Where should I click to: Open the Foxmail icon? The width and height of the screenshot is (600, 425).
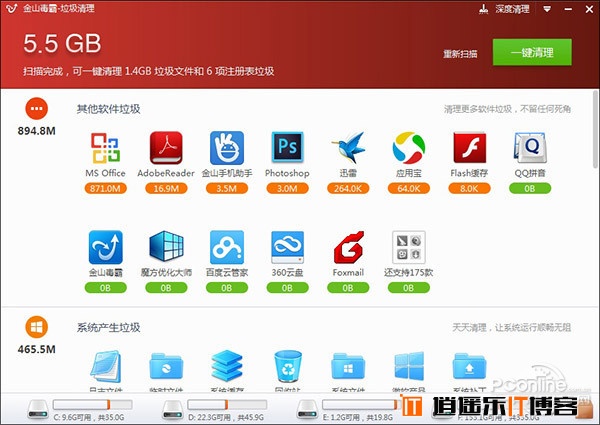[348, 247]
